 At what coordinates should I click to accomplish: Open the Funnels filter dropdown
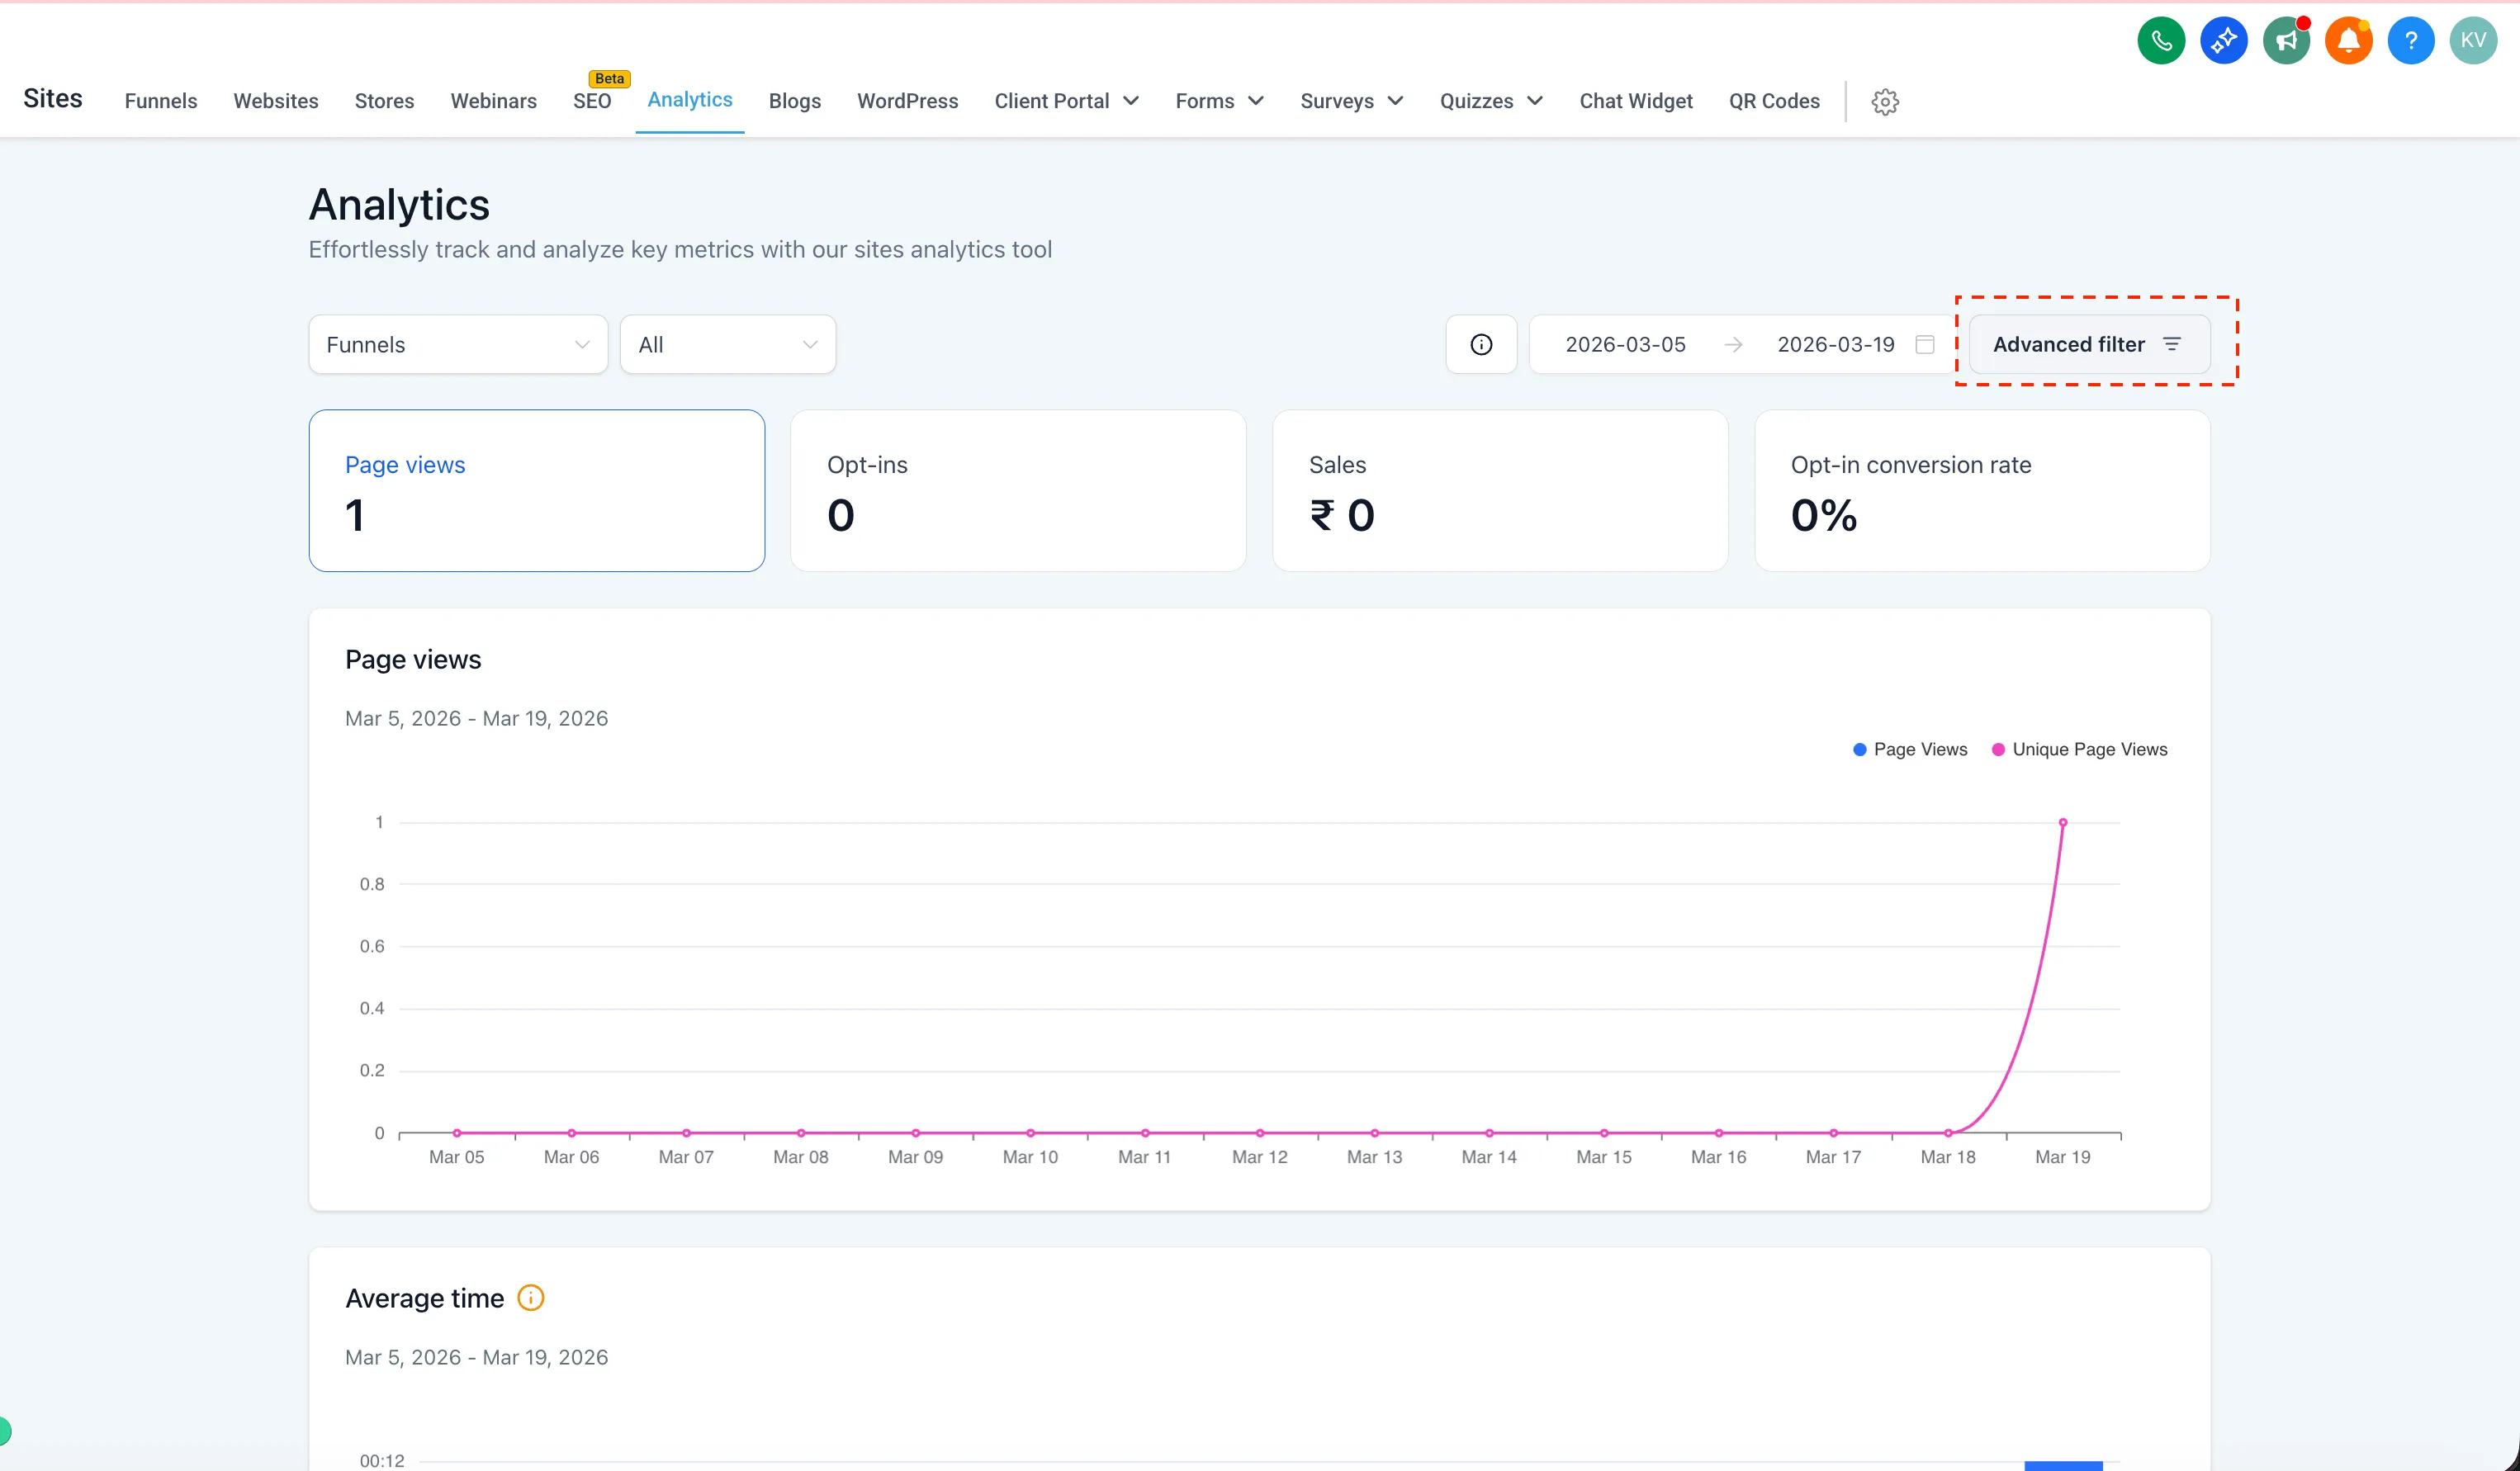coord(457,343)
